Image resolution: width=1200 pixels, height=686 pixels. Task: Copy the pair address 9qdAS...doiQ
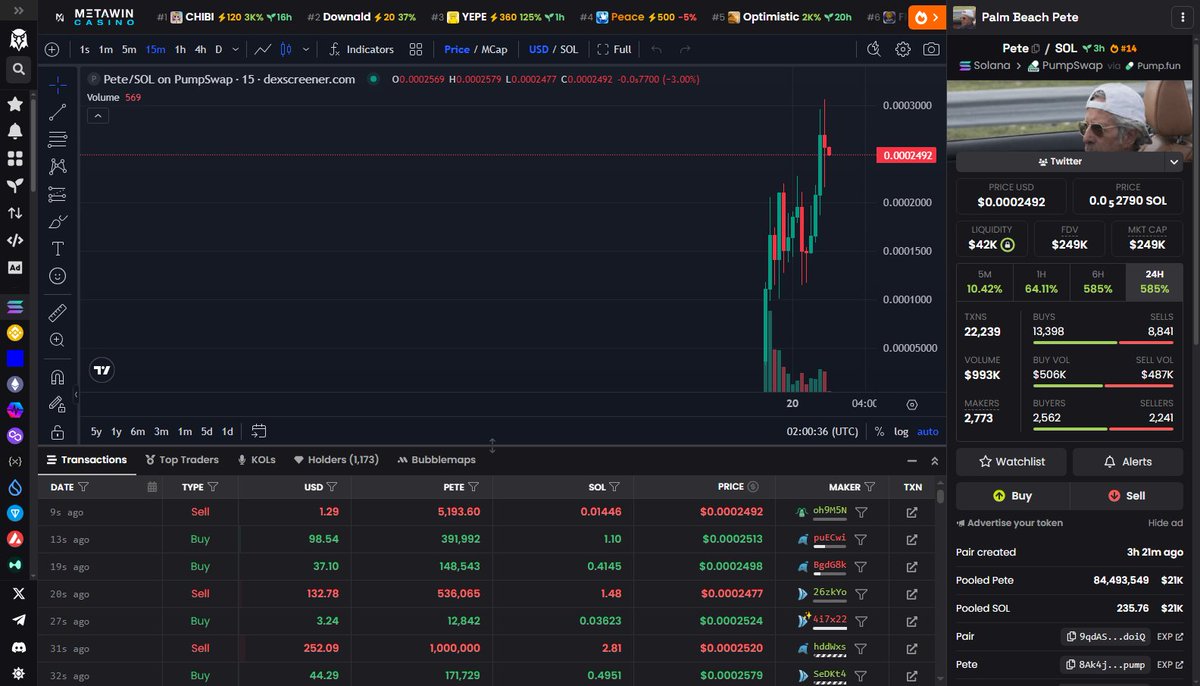click(x=1104, y=636)
